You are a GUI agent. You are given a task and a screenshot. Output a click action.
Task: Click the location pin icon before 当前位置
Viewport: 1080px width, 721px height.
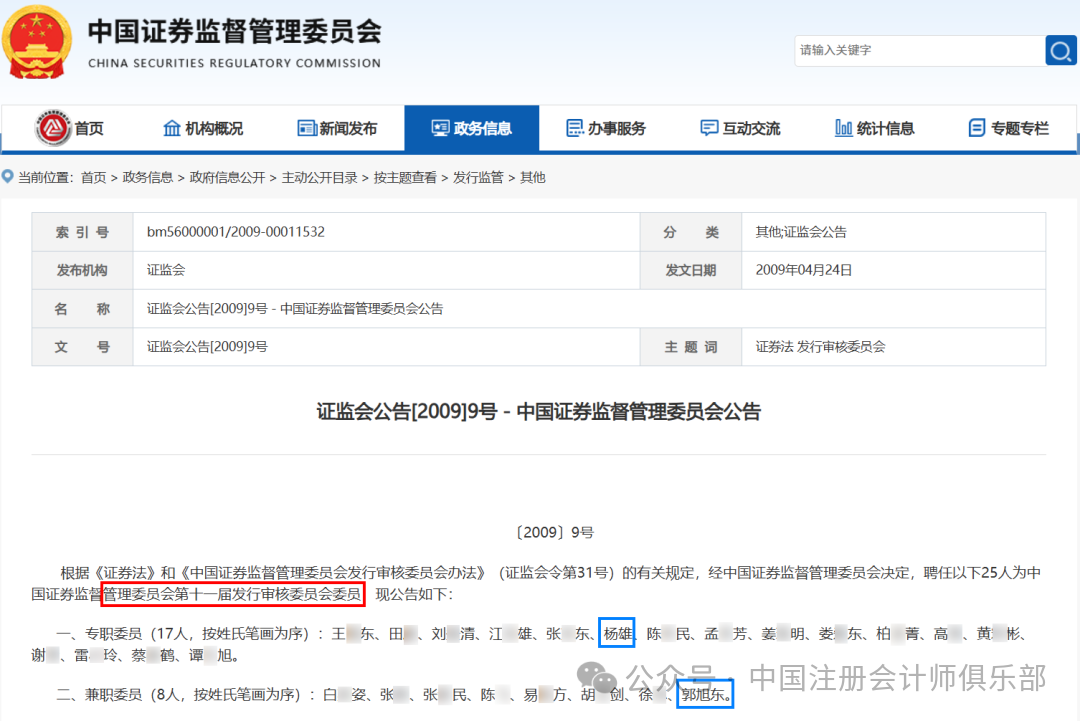tap(8, 177)
